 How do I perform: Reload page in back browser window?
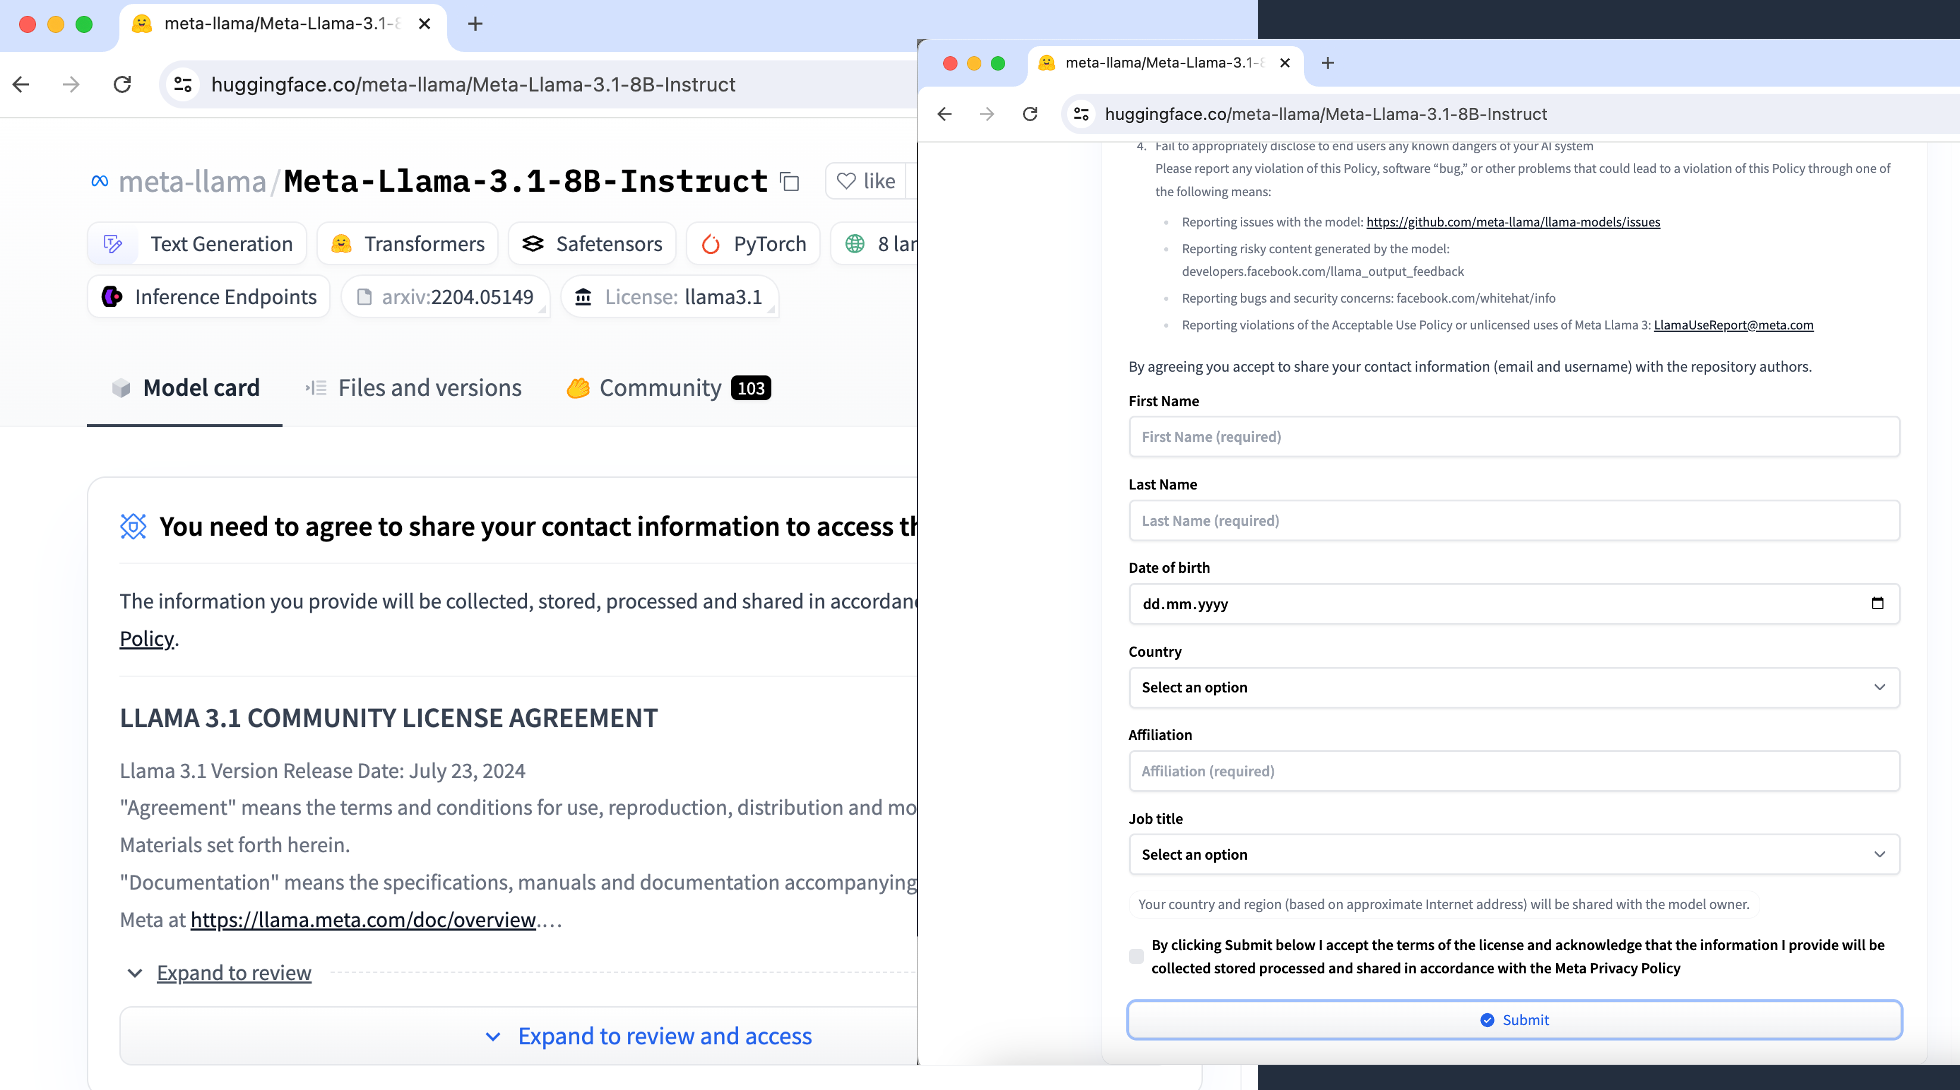tap(122, 85)
